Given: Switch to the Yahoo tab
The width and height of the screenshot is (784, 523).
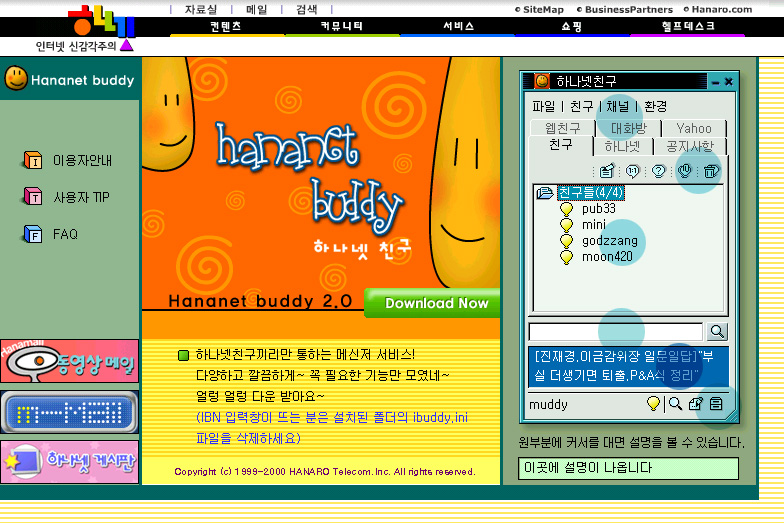Looking at the screenshot, I should 694,128.
